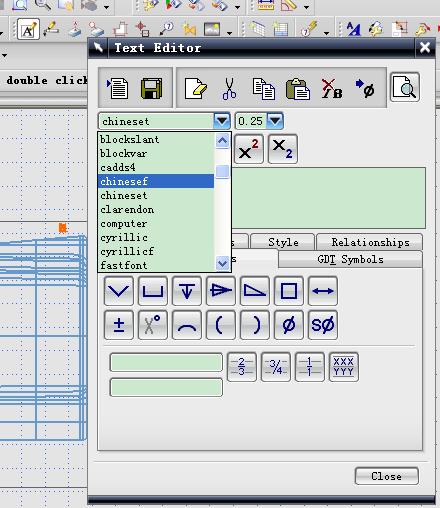Switch to the GDT Symbols tab
This screenshot has height=508, width=440.
pyautogui.click(x=350, y=259)
